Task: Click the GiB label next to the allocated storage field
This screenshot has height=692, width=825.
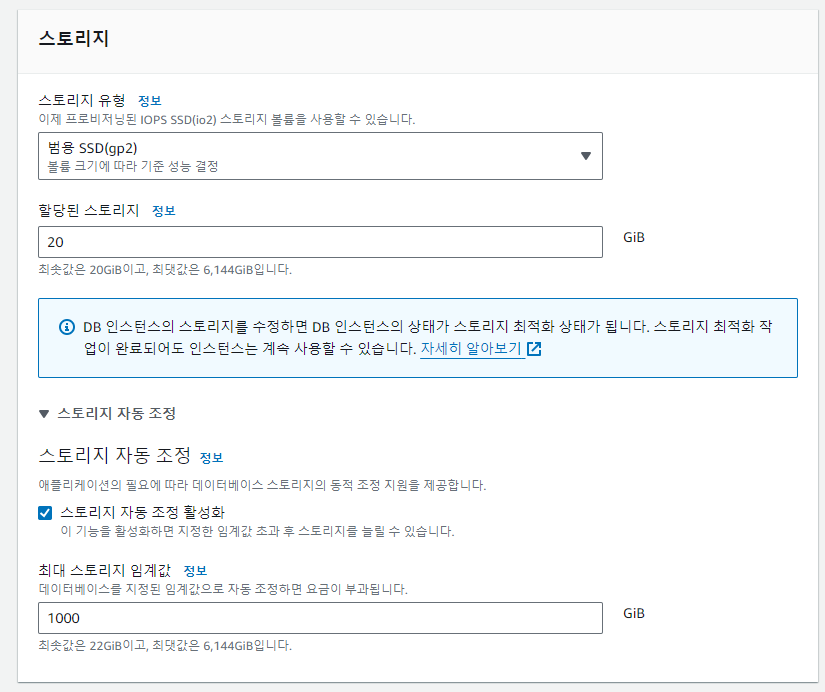Action: point(633,237)
